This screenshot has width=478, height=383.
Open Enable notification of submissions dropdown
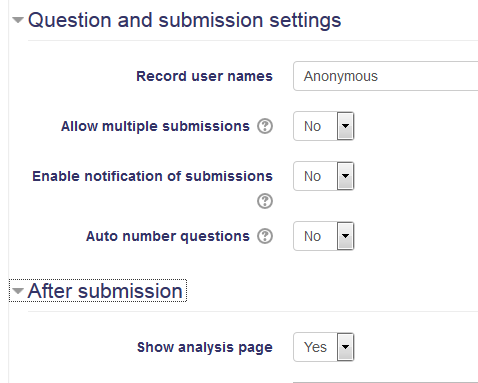point(323,176)
